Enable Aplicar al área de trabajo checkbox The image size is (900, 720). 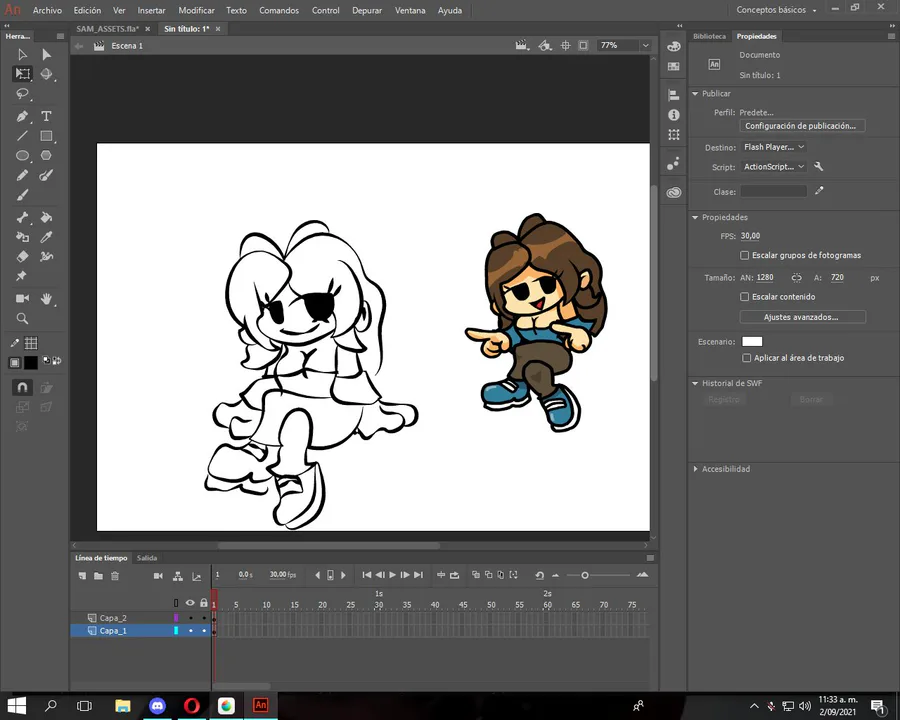point(746,358)
